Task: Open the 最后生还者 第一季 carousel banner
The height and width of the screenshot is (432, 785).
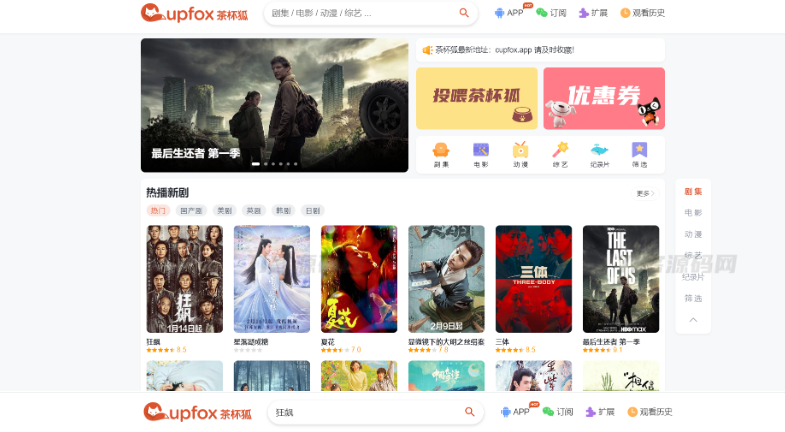Action: (274, 105)
